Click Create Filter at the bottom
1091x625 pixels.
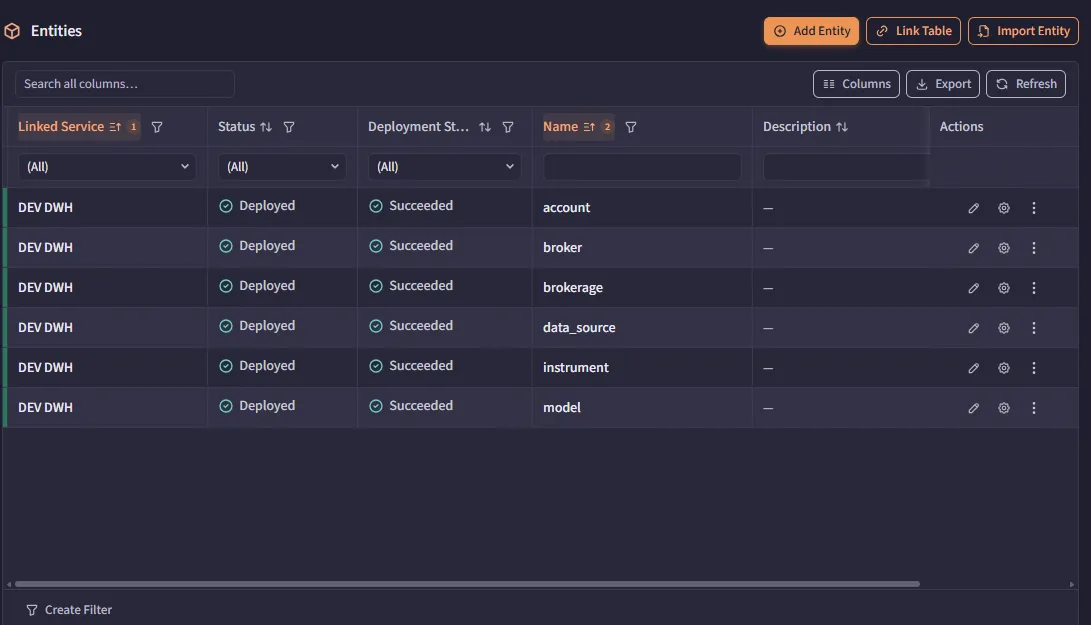(x=69, y=610)
